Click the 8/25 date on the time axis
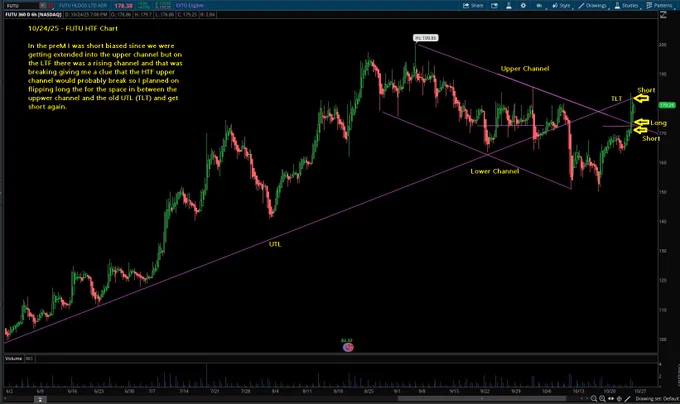 [x=369, y=391]
